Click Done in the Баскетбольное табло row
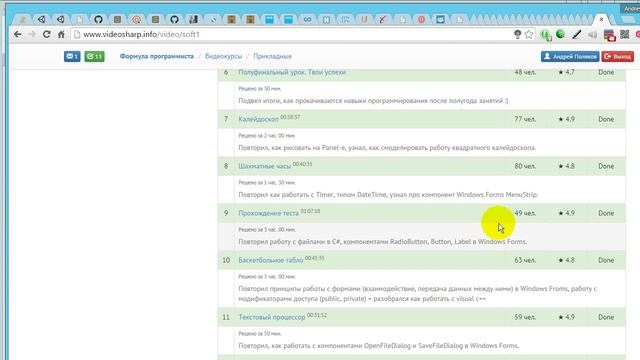Viewport: 640px width, 360px height. (606, 260)
